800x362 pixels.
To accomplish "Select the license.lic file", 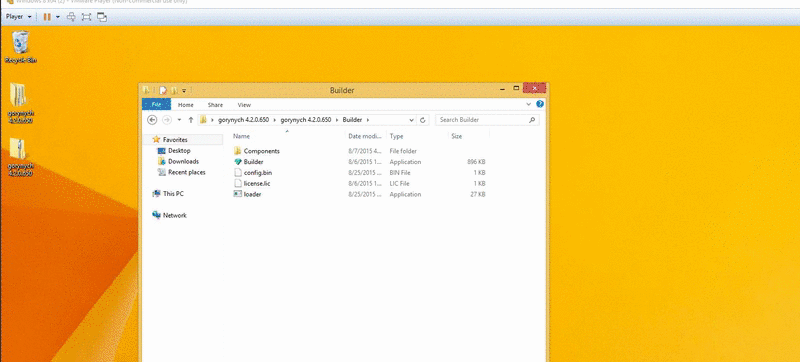I will click(x=257, y=184).
